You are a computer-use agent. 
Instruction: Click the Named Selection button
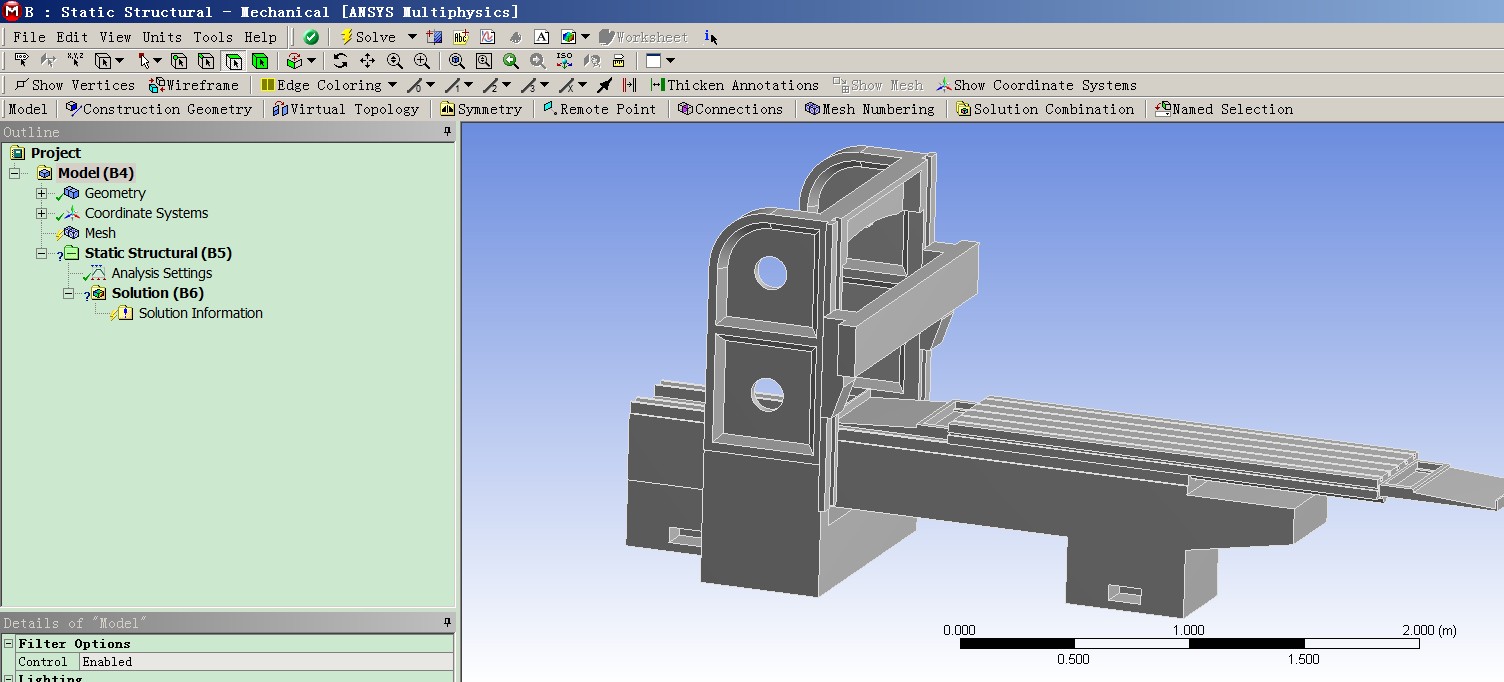click(x=1224, y=109)
